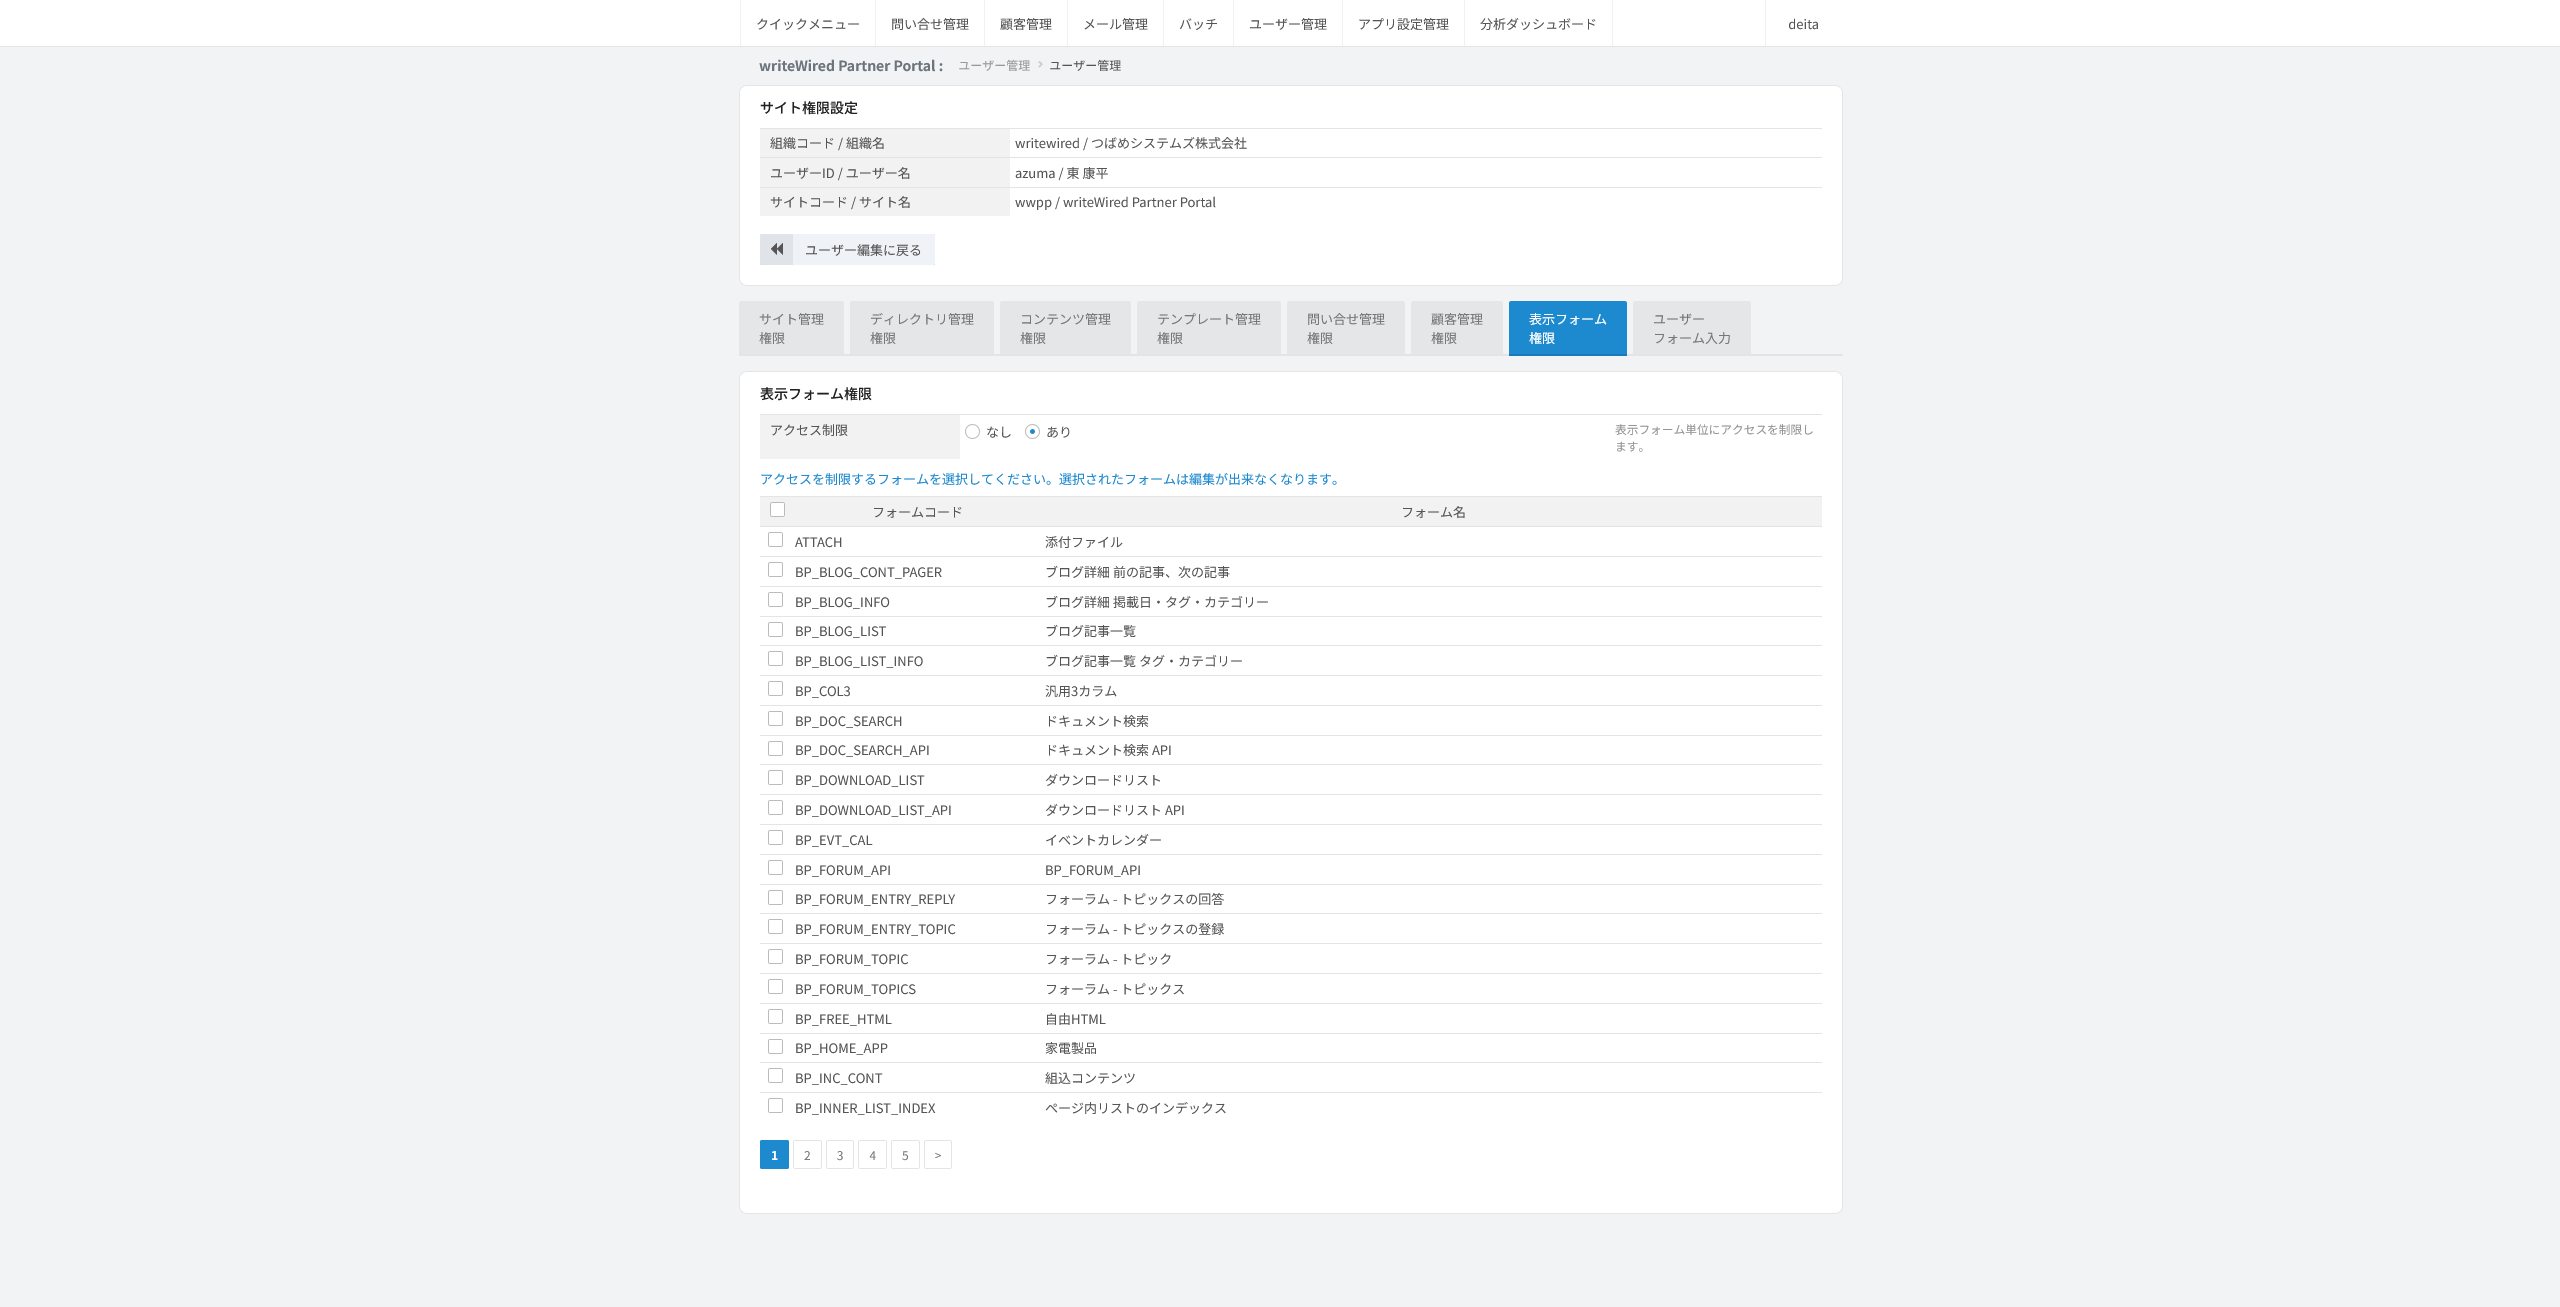Click the rewind icon beside ユーザー編集に戻る

coord(777,250)
